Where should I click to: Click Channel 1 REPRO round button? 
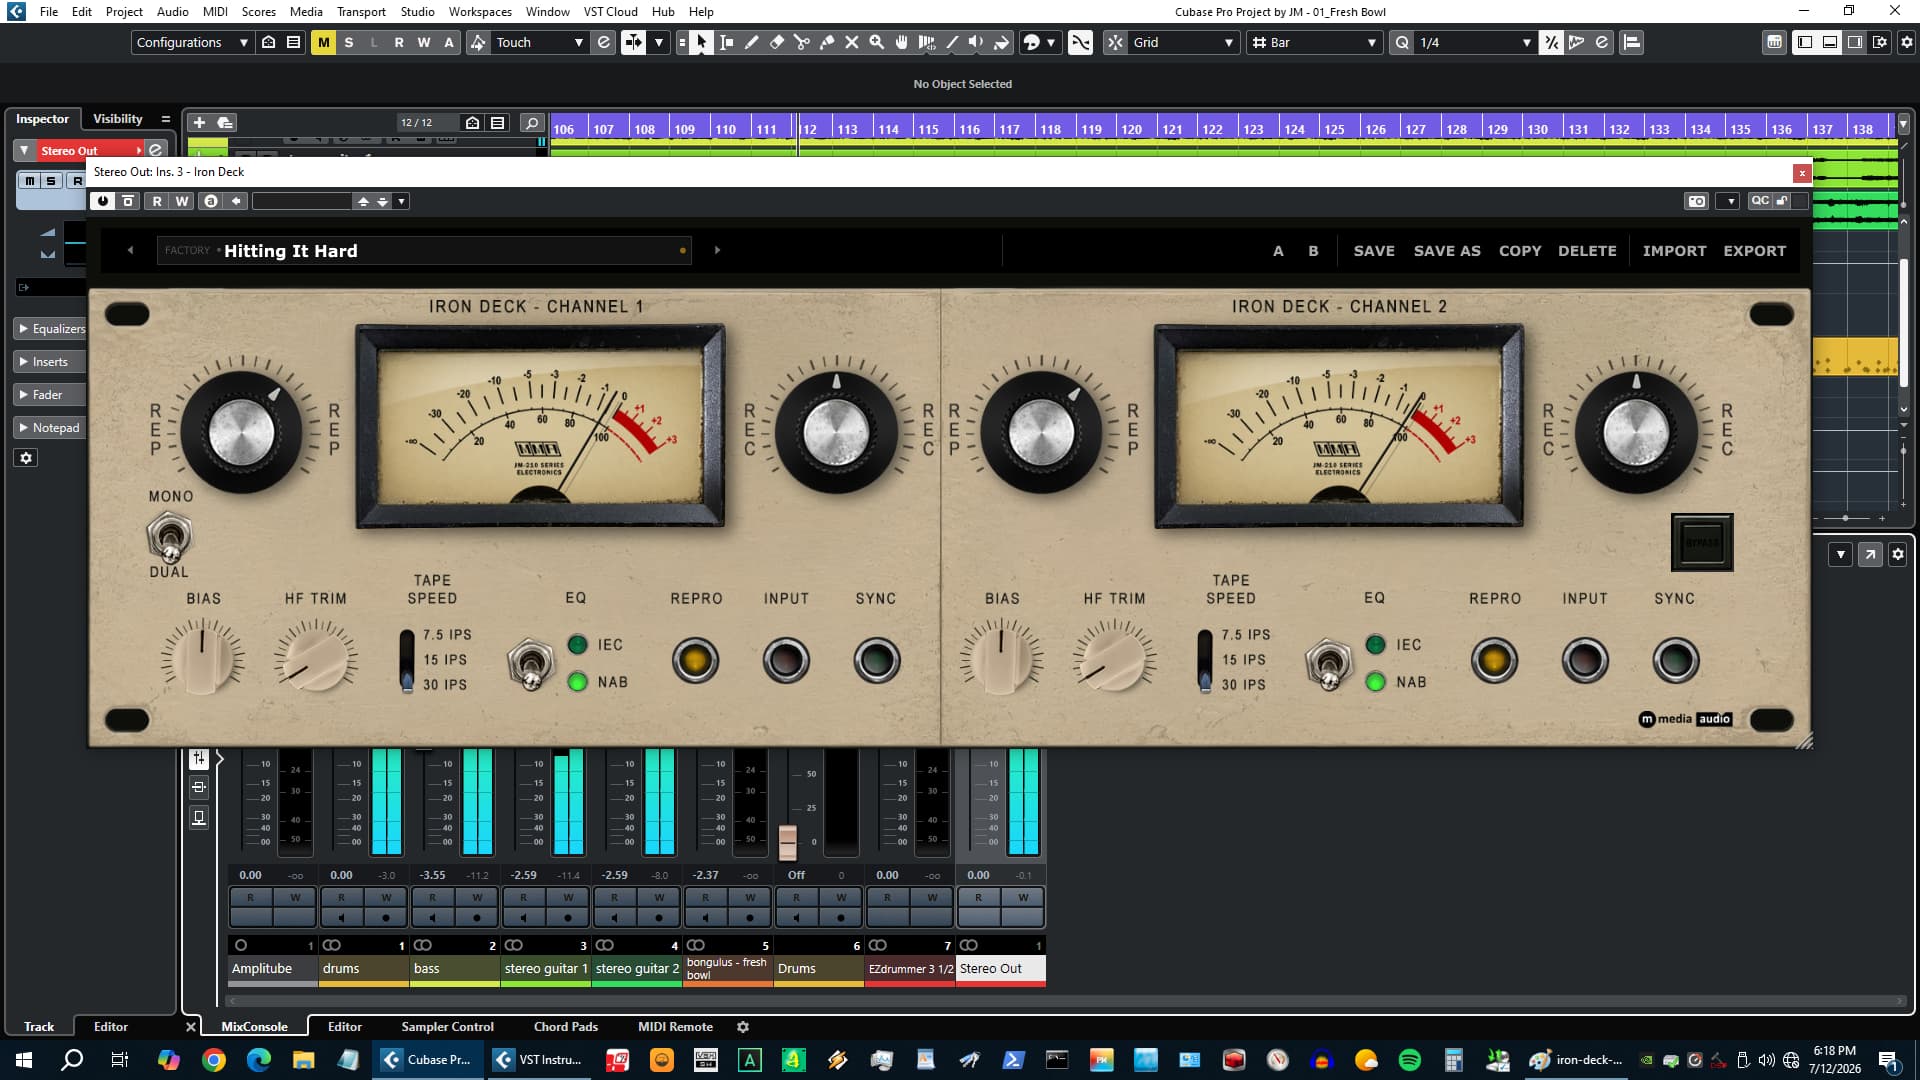[x=696, y=660]
